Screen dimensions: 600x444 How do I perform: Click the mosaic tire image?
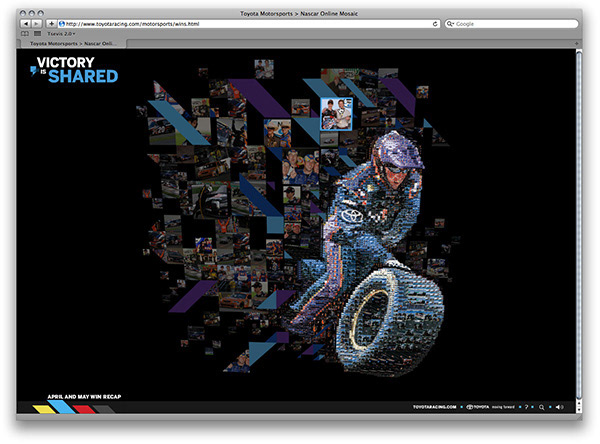tap(390, 322)
